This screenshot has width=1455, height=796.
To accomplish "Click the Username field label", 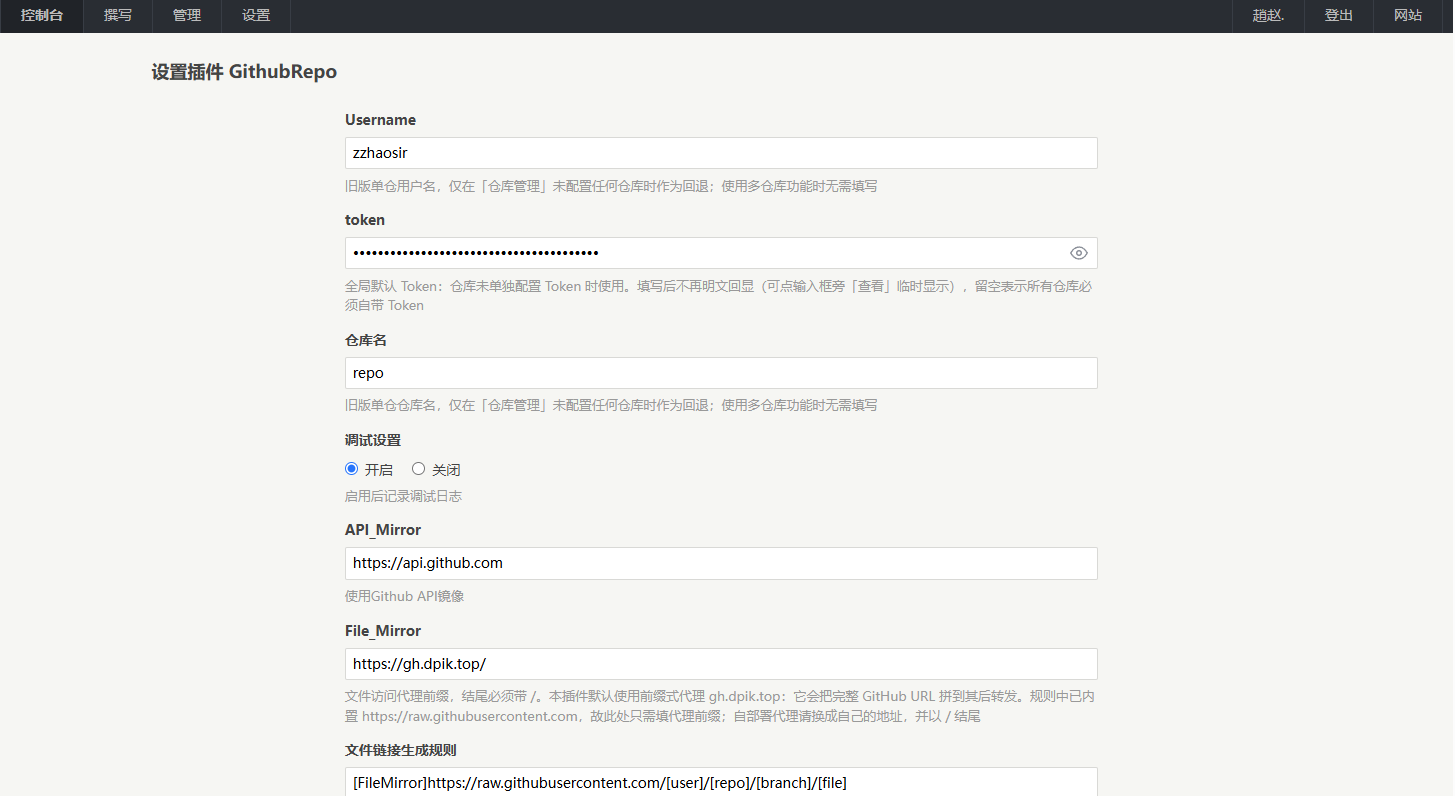I will [380, 120].
